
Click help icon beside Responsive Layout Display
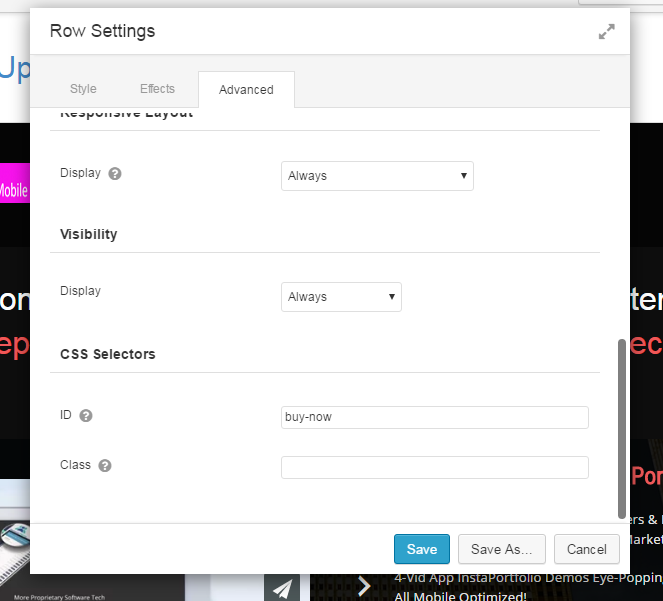point(115,173)
